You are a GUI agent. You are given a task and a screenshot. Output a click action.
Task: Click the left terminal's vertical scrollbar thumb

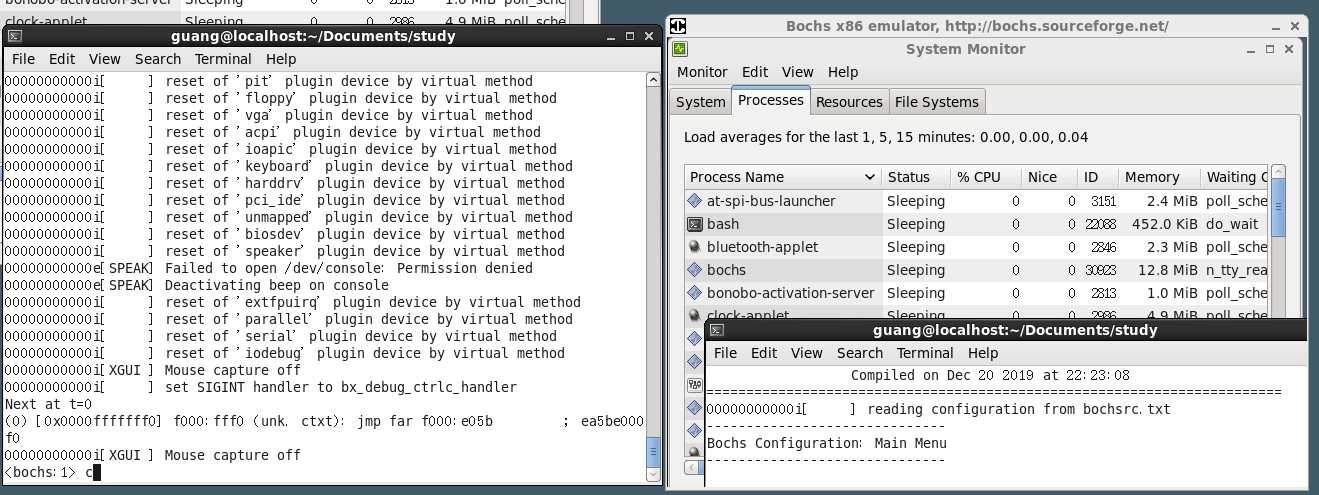click(654, 451)
